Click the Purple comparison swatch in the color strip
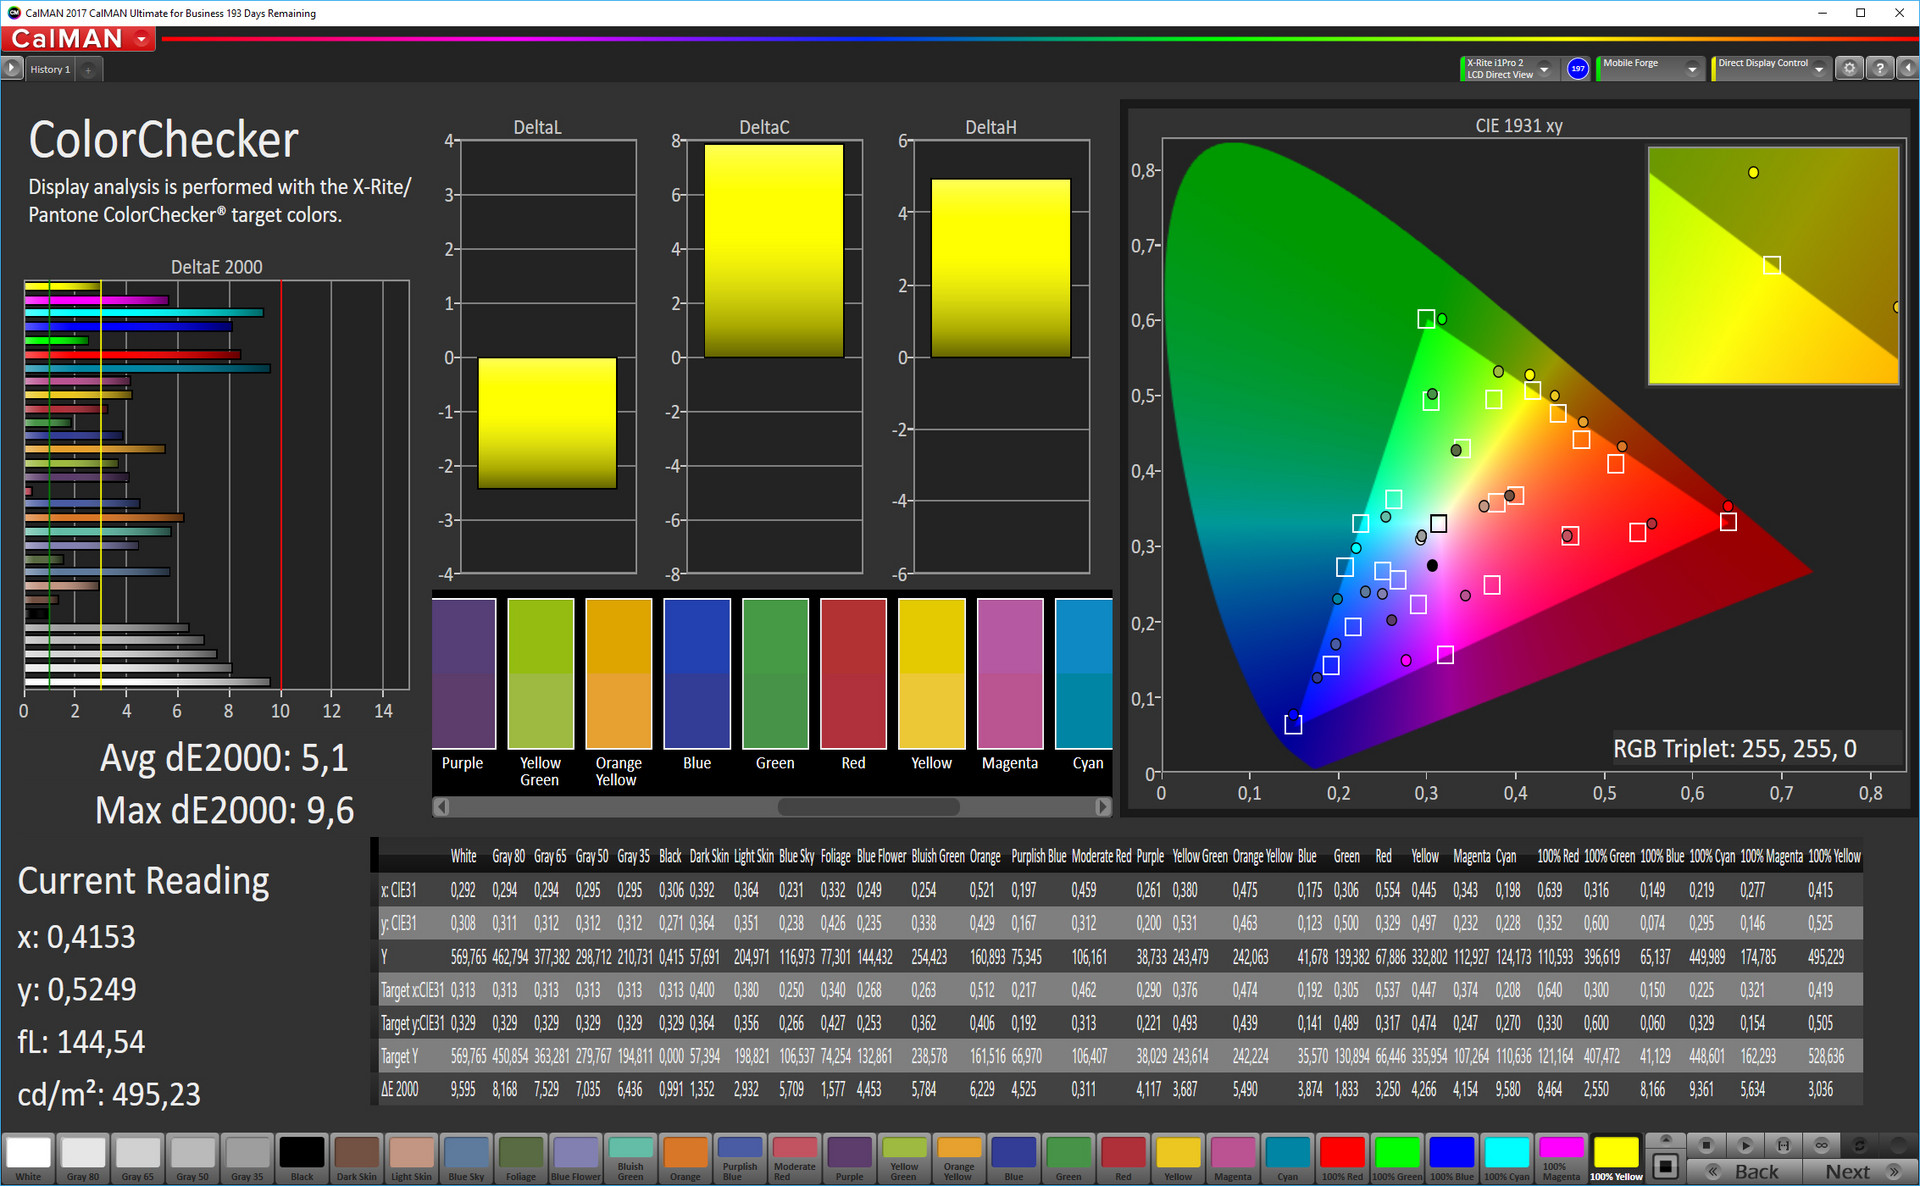 click(464, 673)
